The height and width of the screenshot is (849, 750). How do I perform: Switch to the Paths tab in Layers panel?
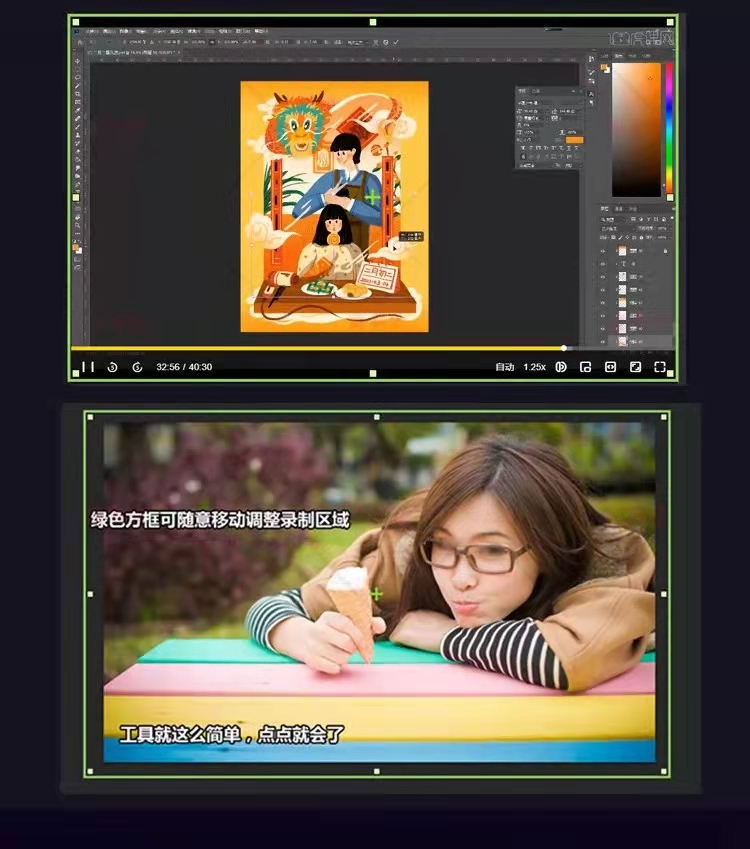click(633, 209)
